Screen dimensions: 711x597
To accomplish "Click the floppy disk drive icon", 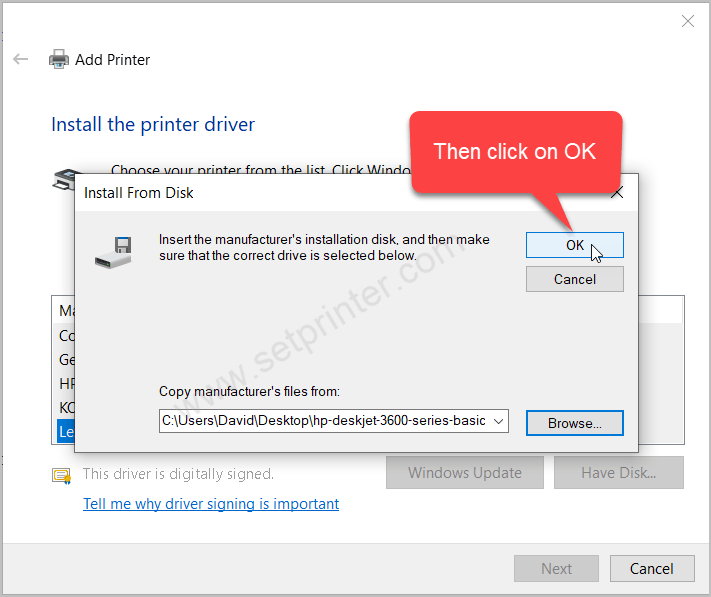I will pos(114,252).
